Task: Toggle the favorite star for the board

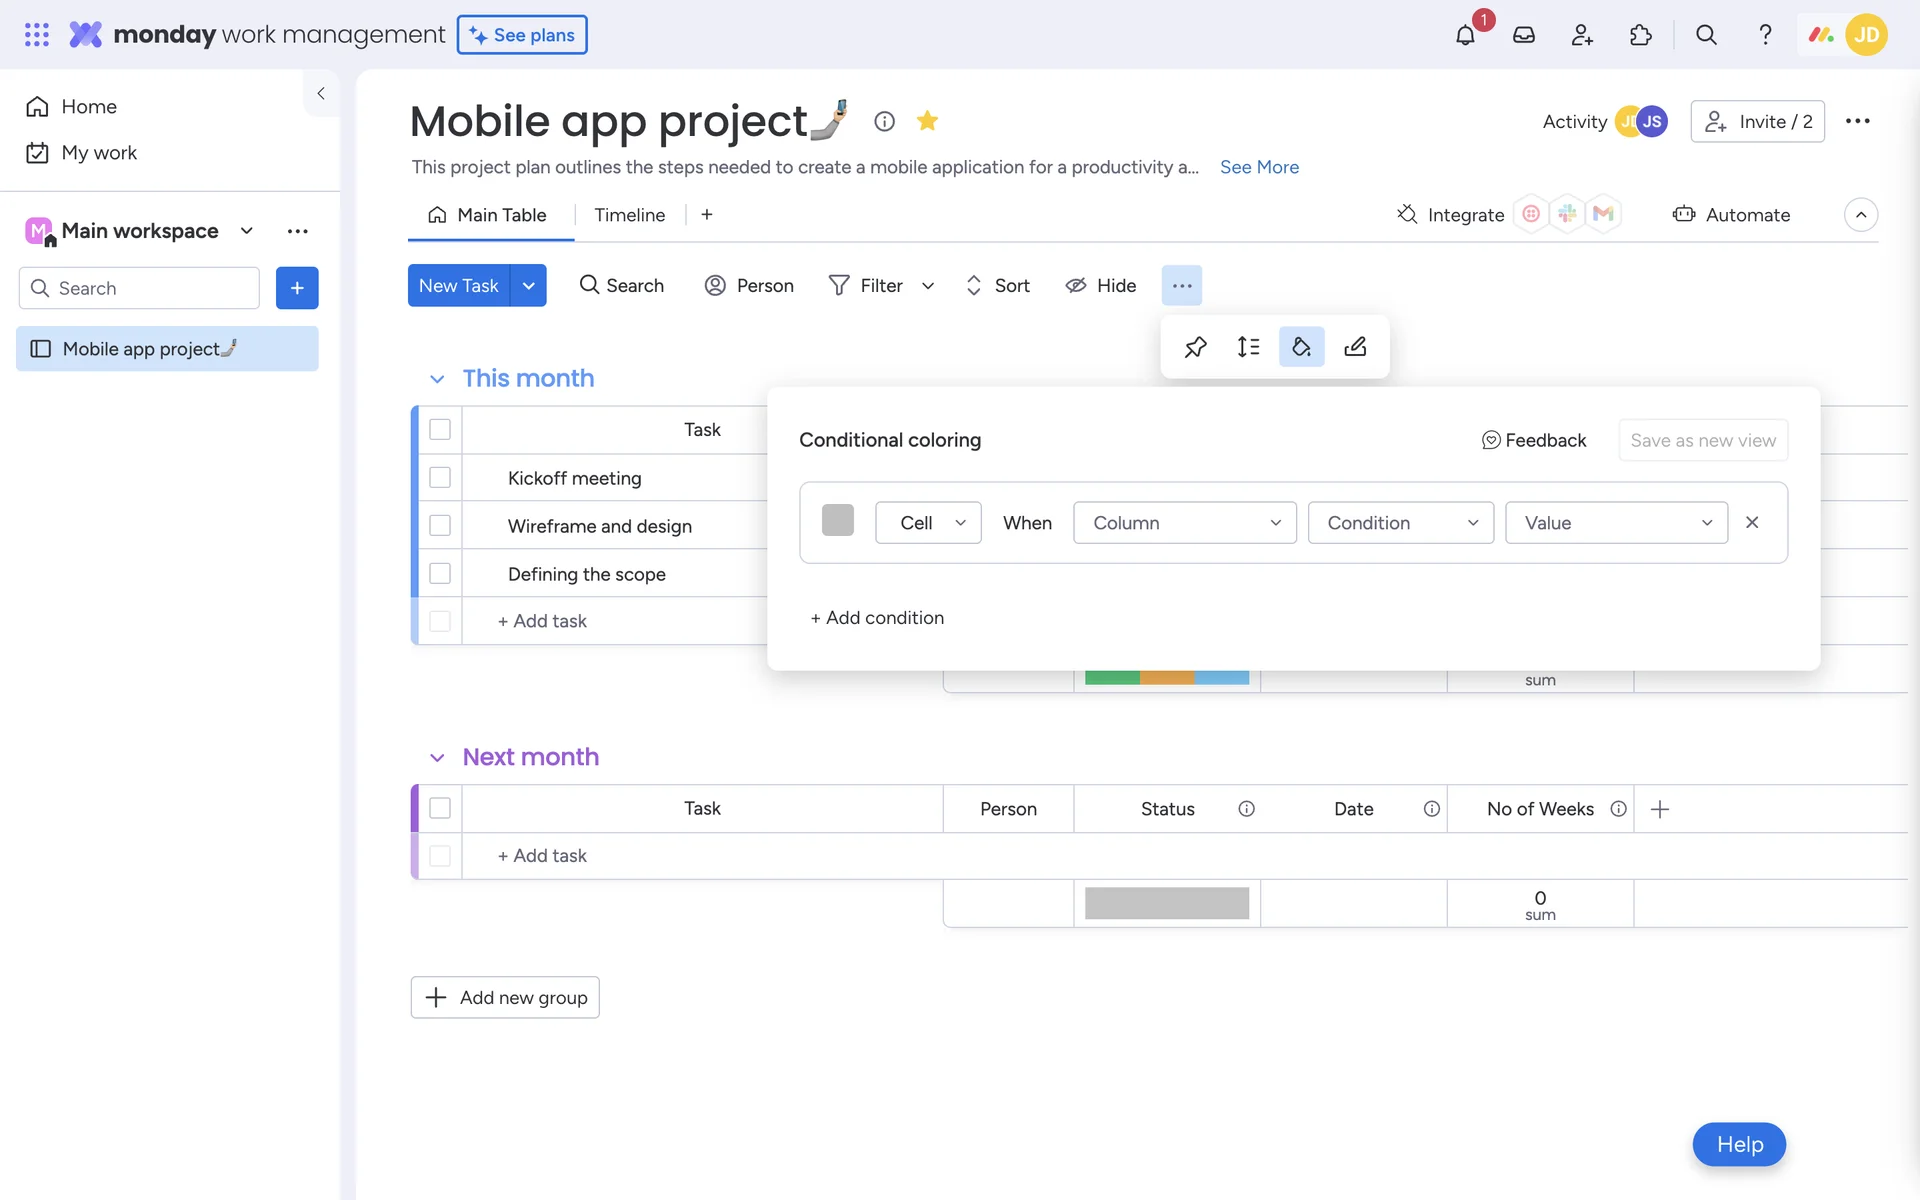Action: click(927, 121)
